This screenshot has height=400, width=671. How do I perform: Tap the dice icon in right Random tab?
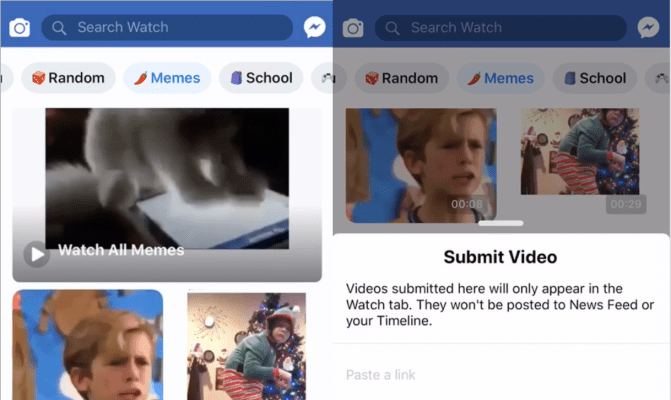click(372, 78)
